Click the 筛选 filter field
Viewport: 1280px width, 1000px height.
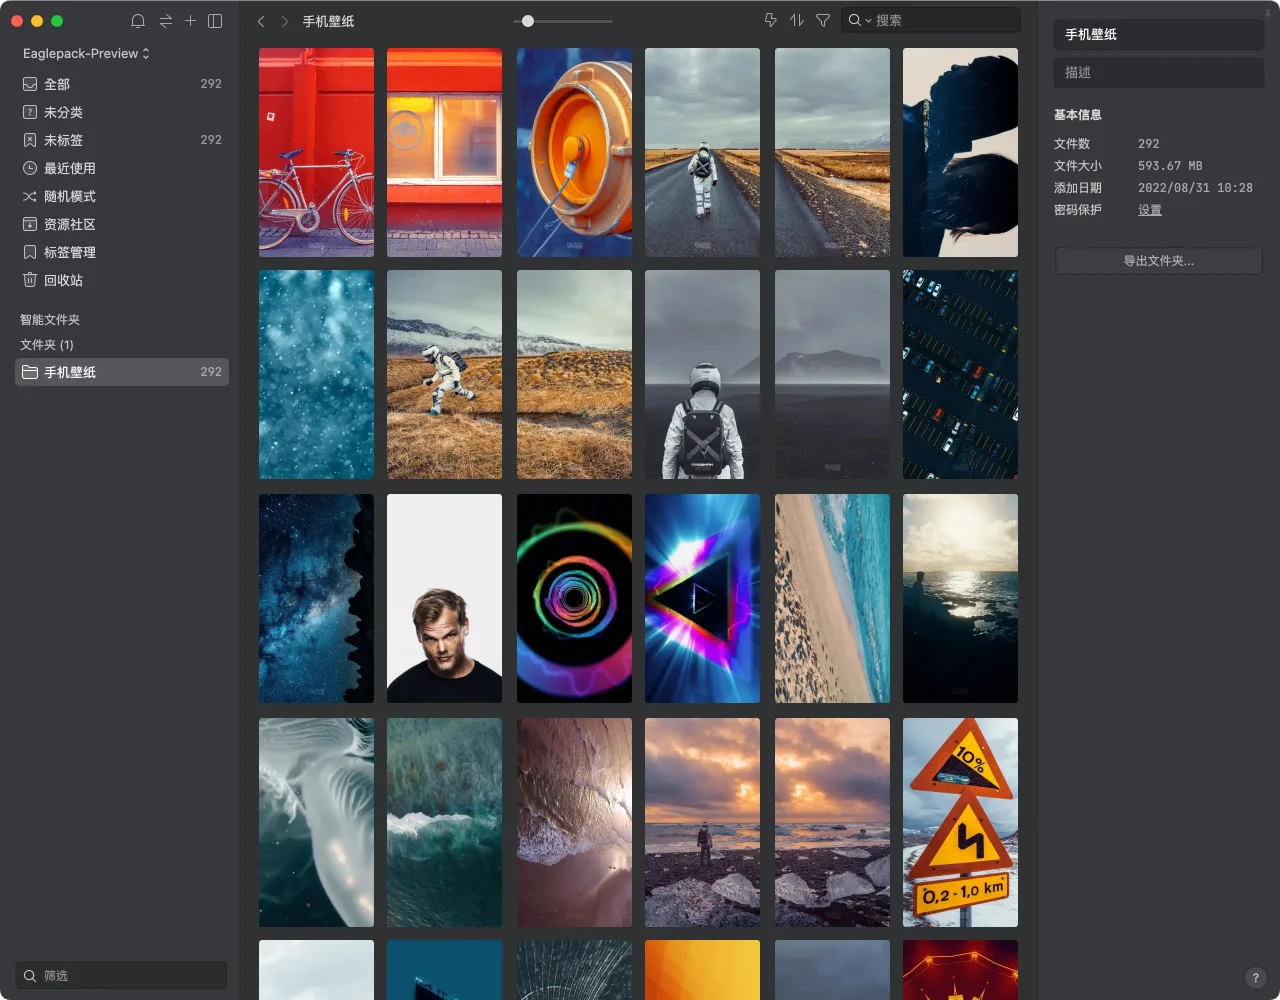coord(122,975)
